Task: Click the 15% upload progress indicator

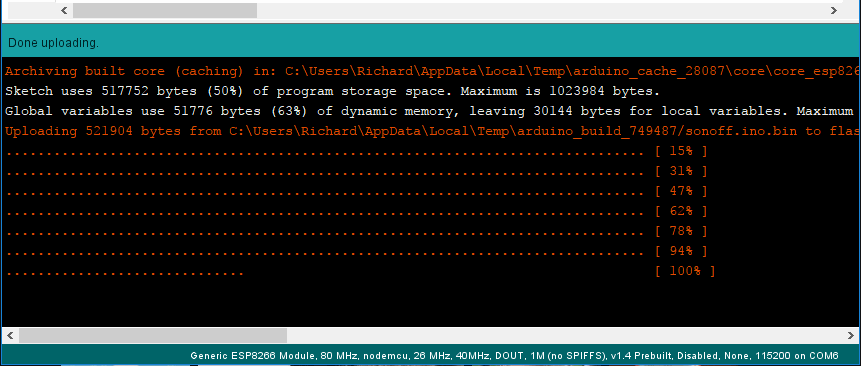Action: tap(681, 151)
